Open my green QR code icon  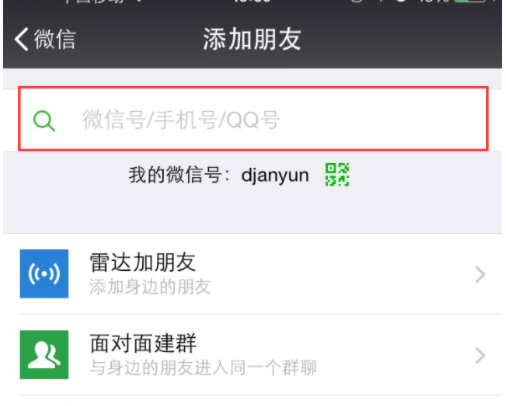tap(337, 175)
